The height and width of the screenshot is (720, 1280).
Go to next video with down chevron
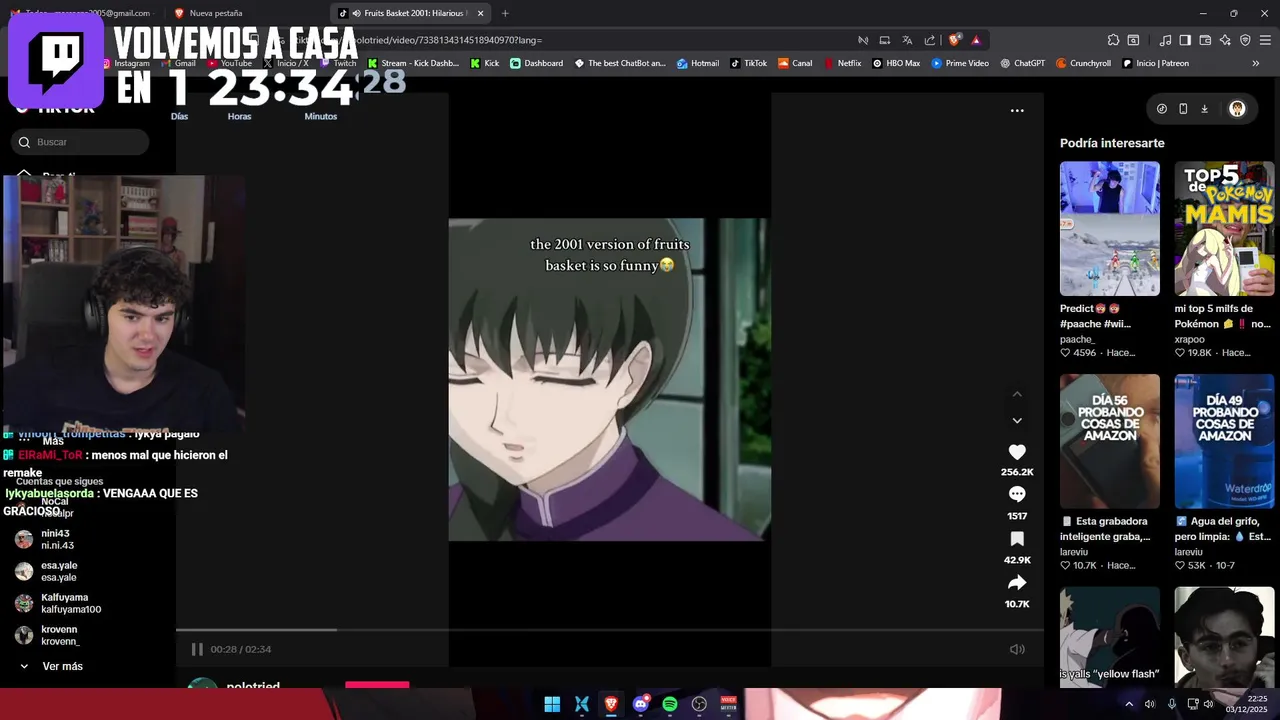[1017, 421]
